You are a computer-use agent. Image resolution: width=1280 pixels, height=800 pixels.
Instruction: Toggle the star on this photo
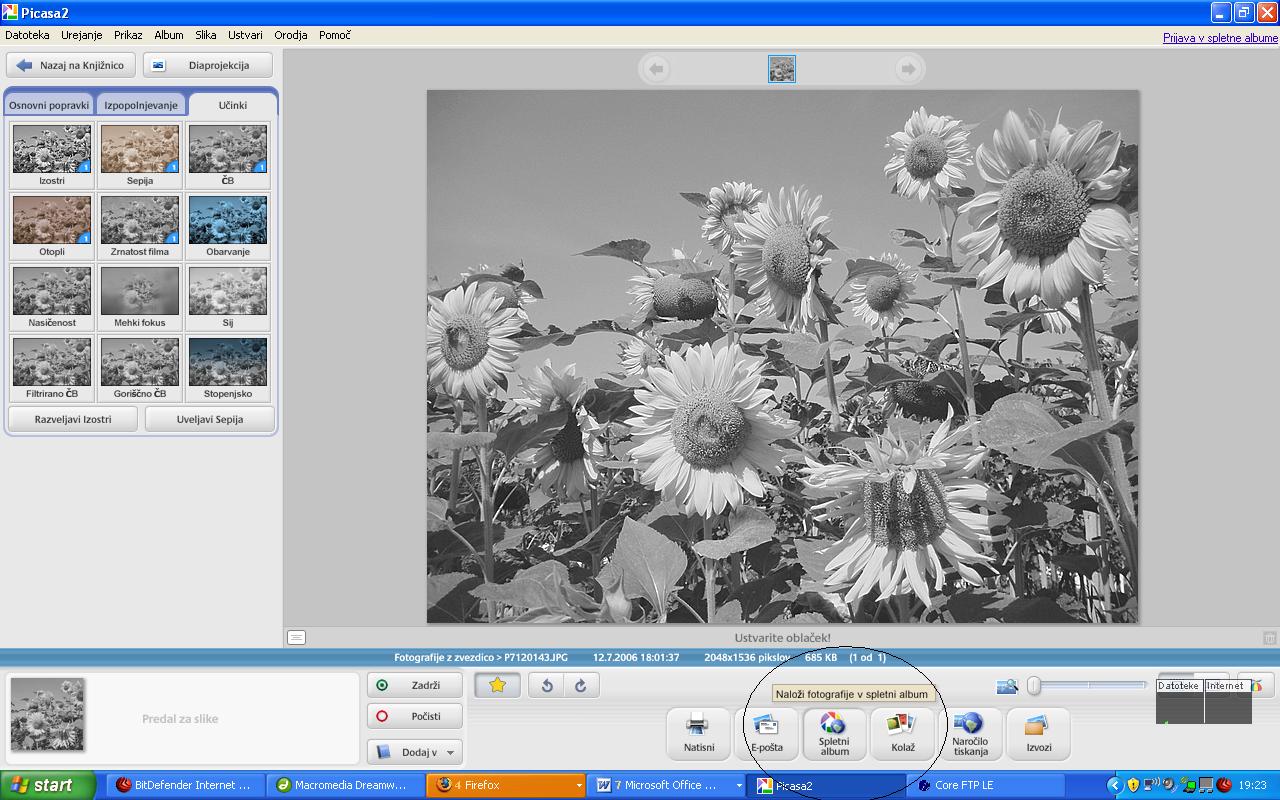(497, 685)
